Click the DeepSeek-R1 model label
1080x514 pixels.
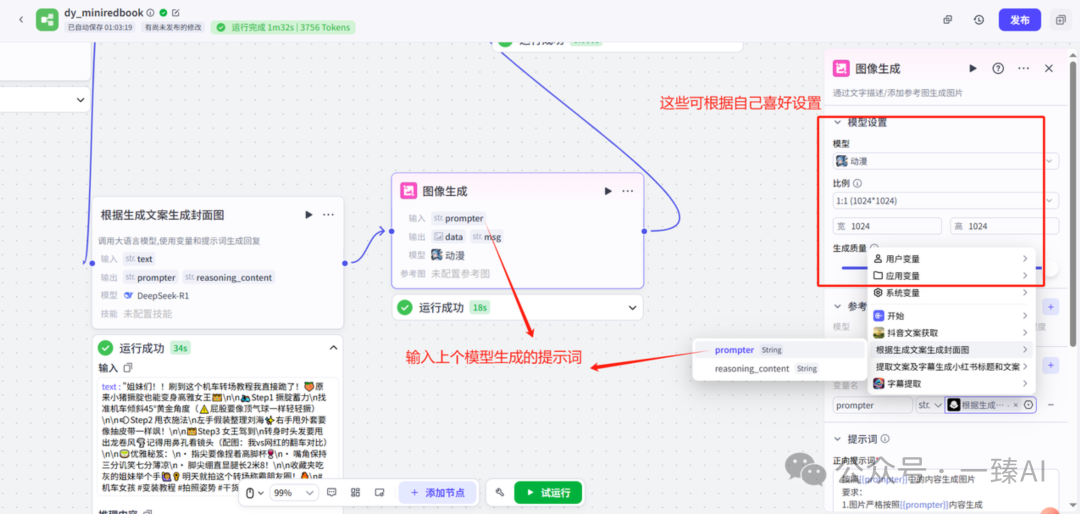tap(163, 296)
